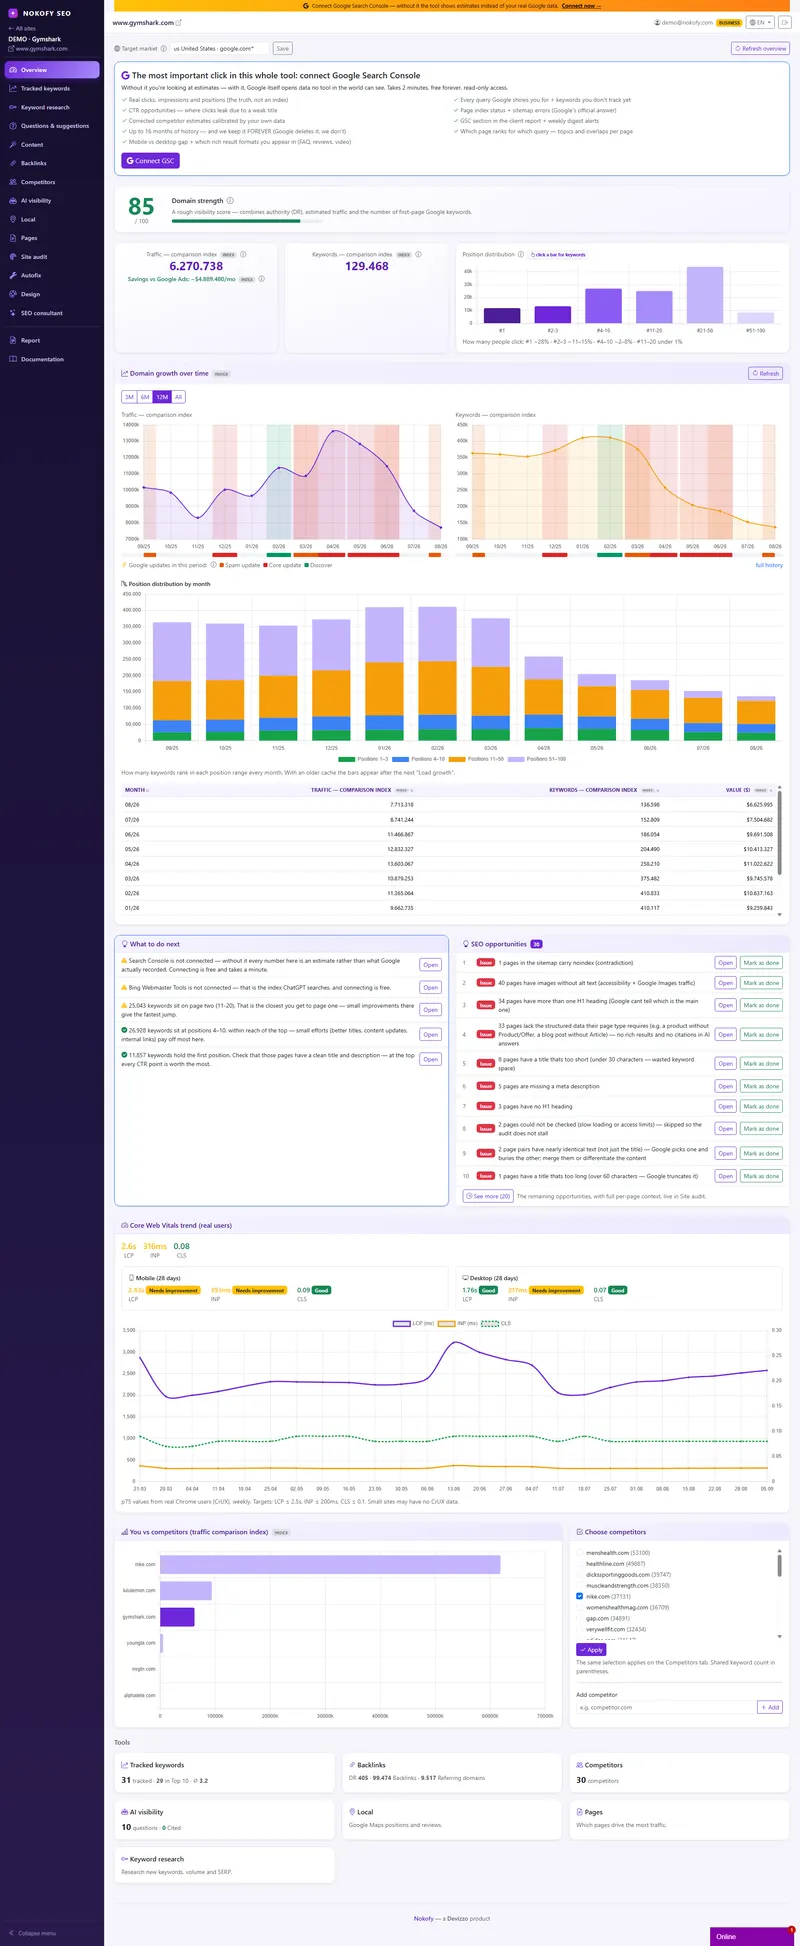Open the full history link

point(769,565)
